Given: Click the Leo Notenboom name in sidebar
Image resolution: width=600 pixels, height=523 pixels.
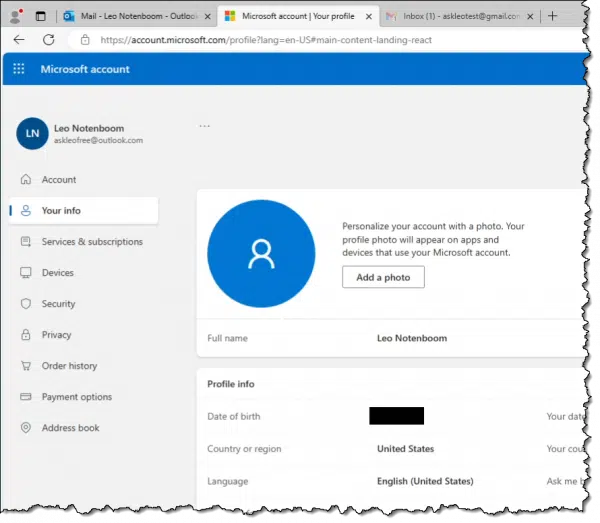Looking at the screenshot, I should 89,128.
